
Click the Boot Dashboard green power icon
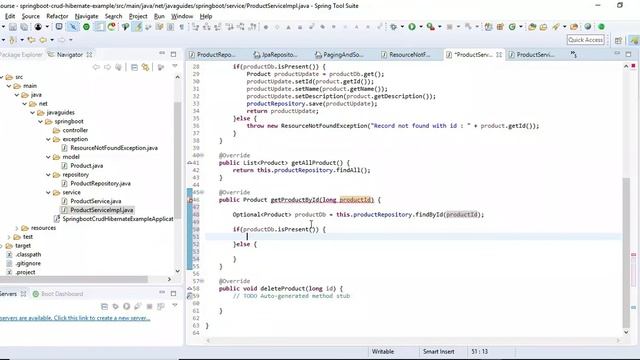(x=36, y=294)
